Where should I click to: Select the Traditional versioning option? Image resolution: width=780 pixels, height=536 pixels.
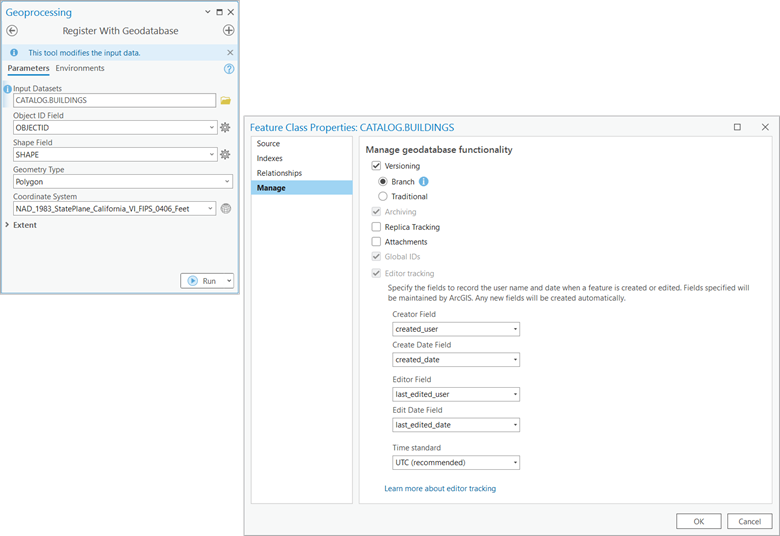383,197
